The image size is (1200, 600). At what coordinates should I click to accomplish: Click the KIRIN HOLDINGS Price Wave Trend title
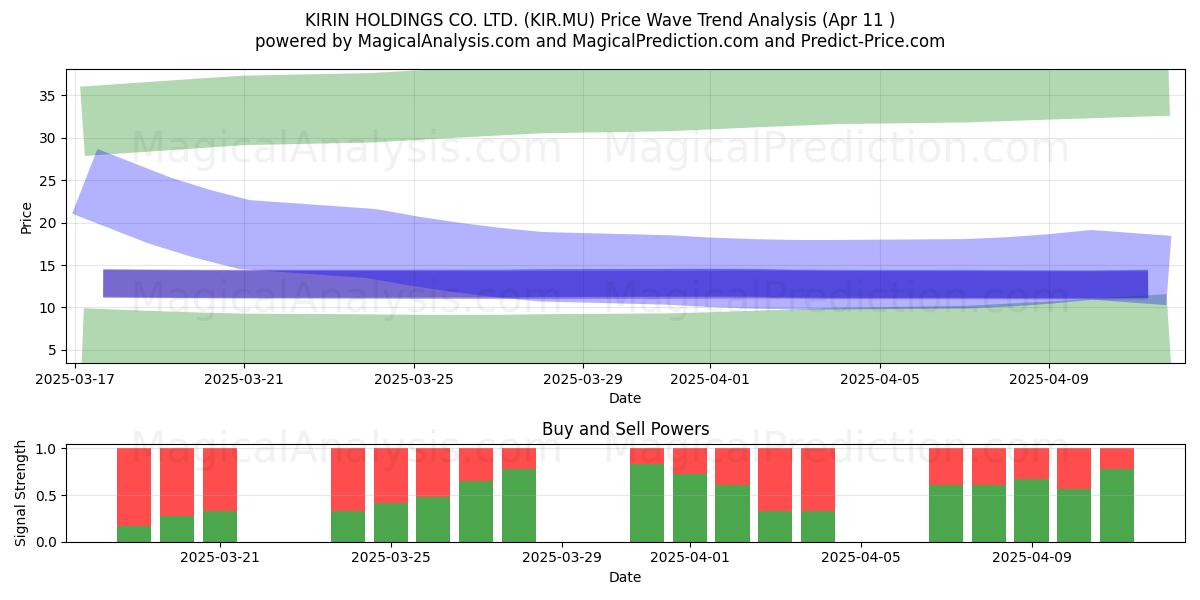coord(600,20)
